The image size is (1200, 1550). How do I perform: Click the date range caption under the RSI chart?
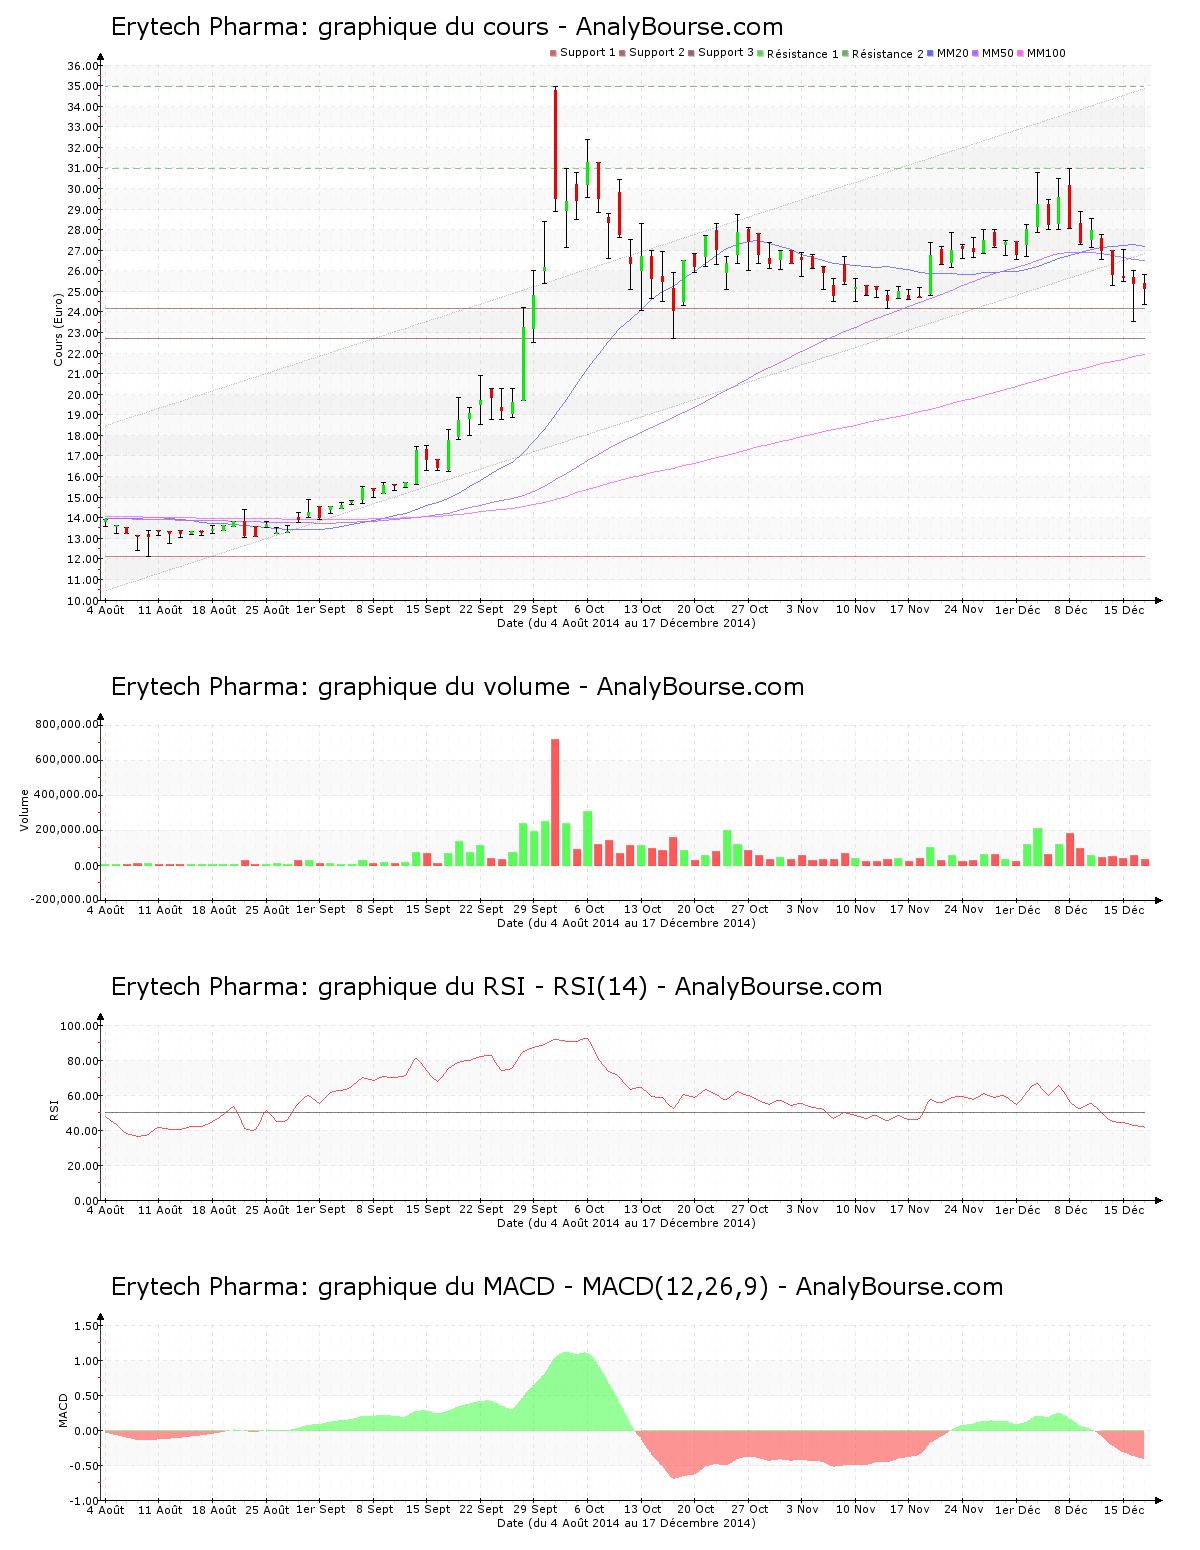point(626,1223)
